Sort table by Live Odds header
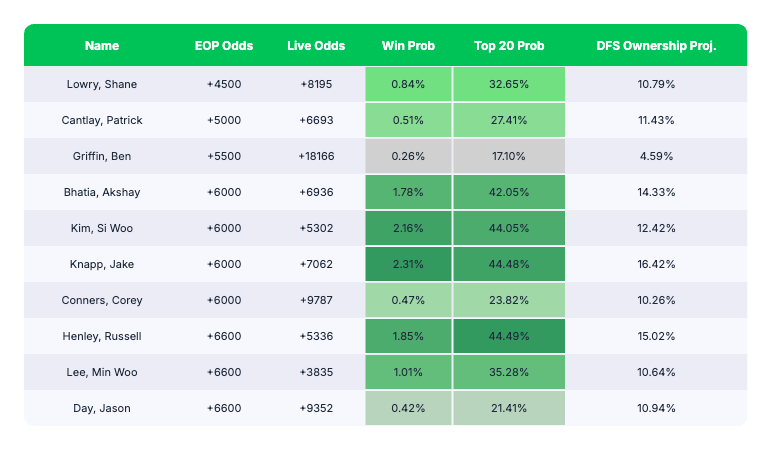Screen dimensions: 771x450 point(316,46)
